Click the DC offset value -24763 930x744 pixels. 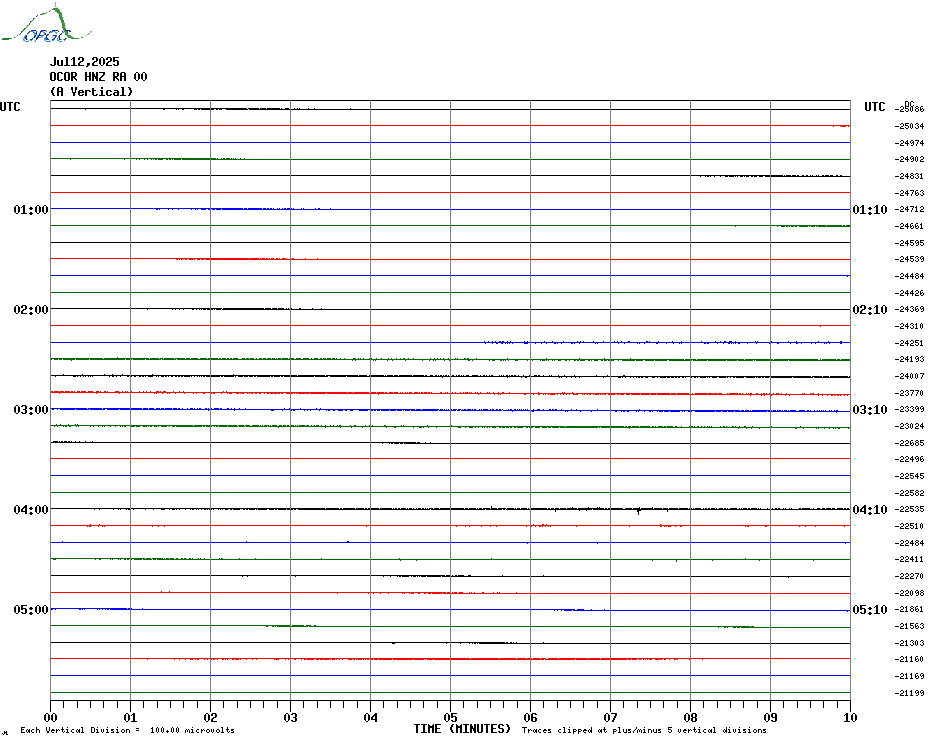click(909, 193)
